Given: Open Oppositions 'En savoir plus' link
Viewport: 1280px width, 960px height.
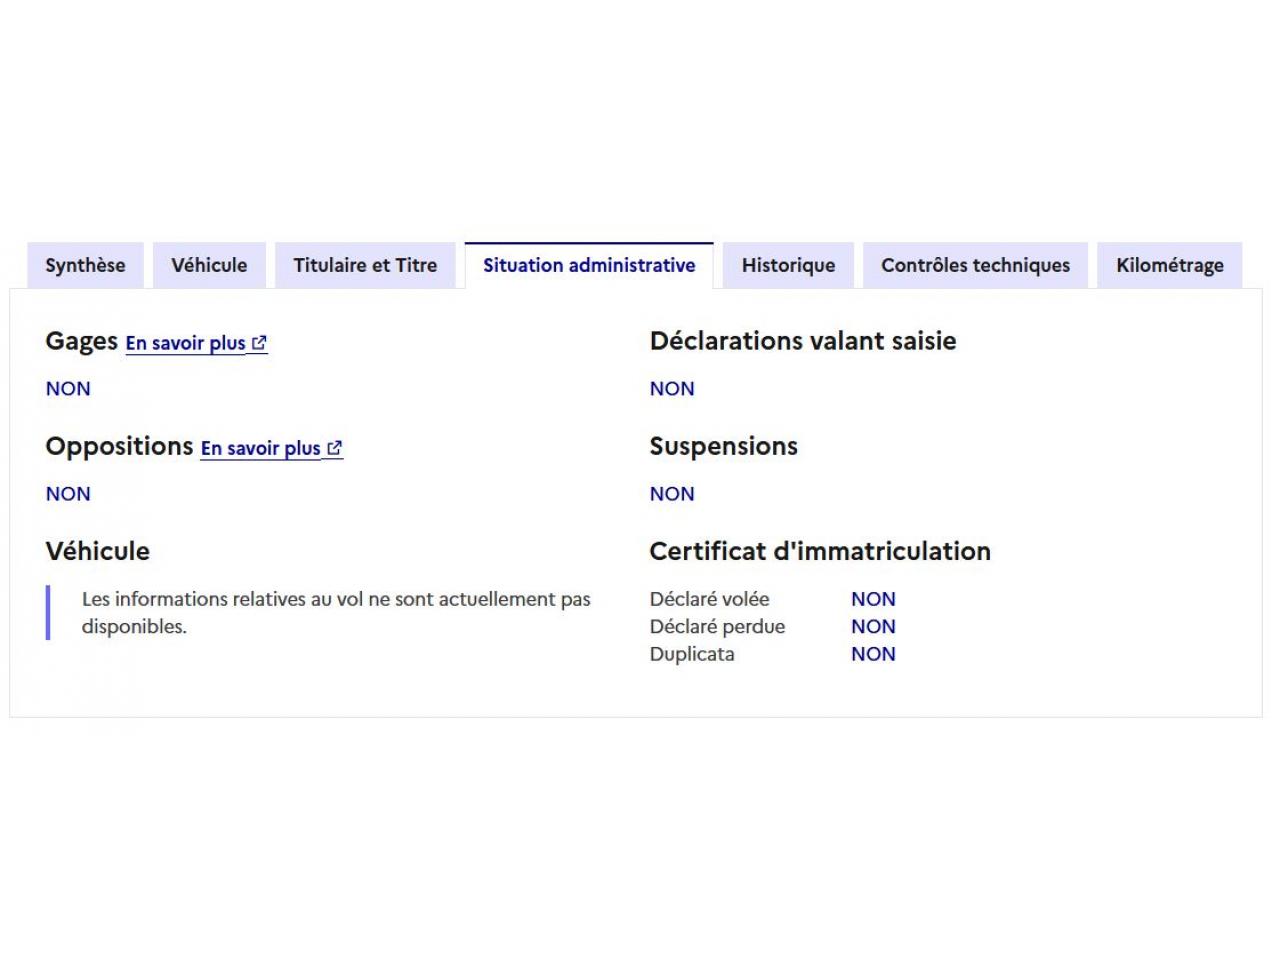Looking at the screenshot, I should [260, 448].
